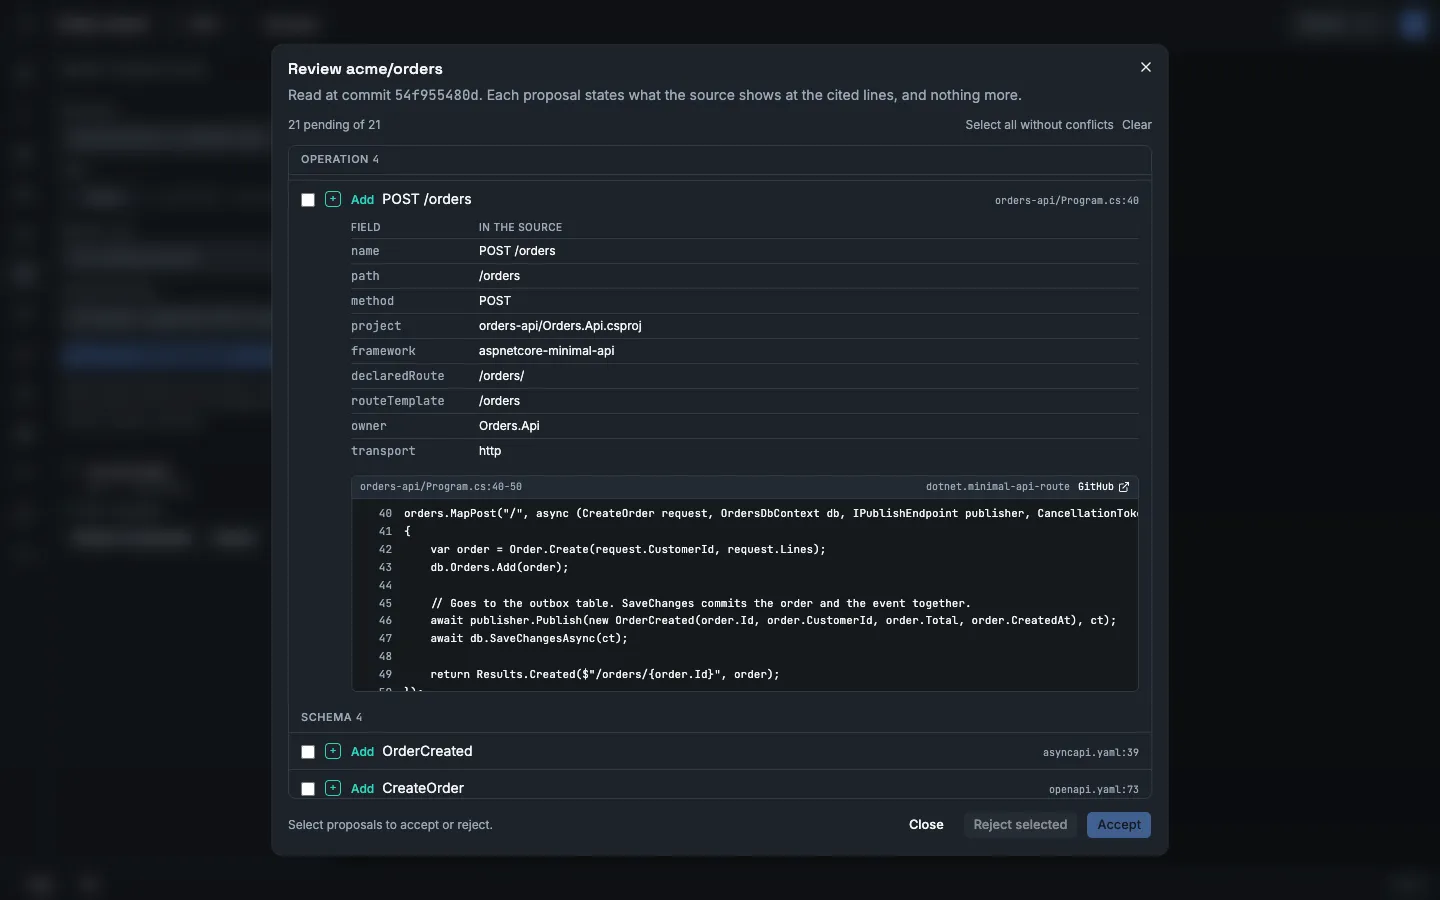Screen dimensions: 1440x900
Task: Check the box for the OrderCreated schema
Action: coord(308,752)
